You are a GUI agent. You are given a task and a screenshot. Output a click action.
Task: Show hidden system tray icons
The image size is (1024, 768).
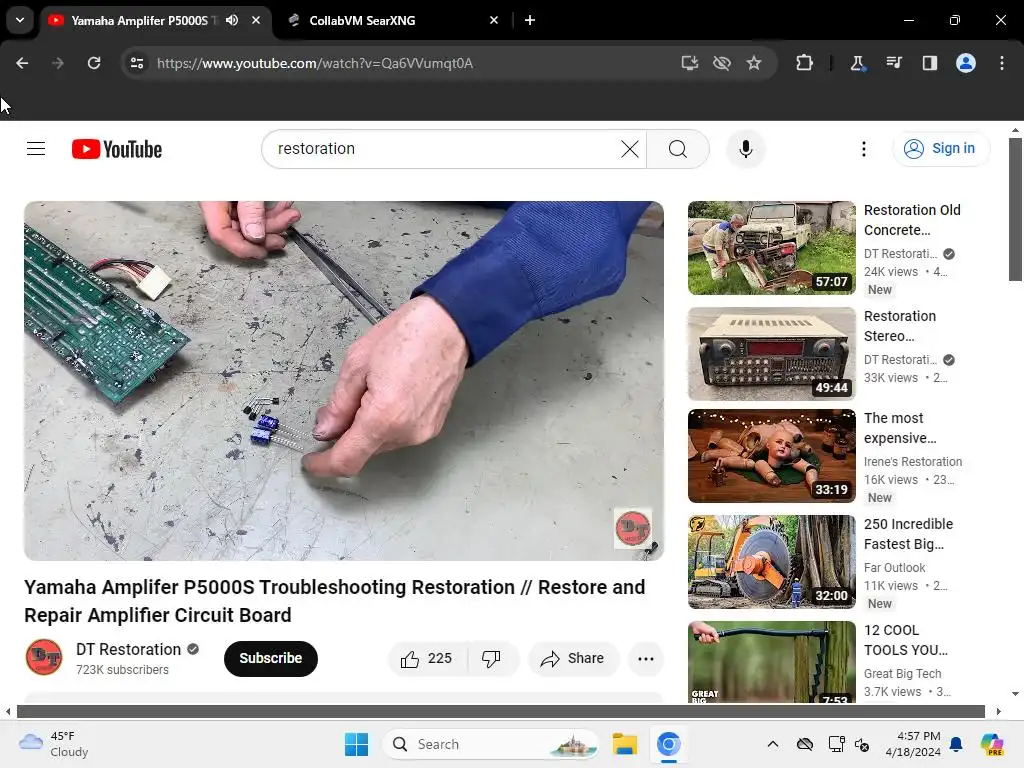[773, 744]
